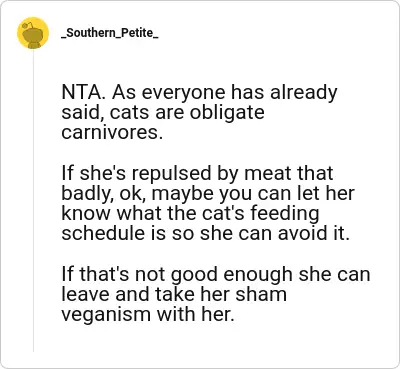
Task: Click the word "carnivores" in the comment
Action: click(113, 132)
